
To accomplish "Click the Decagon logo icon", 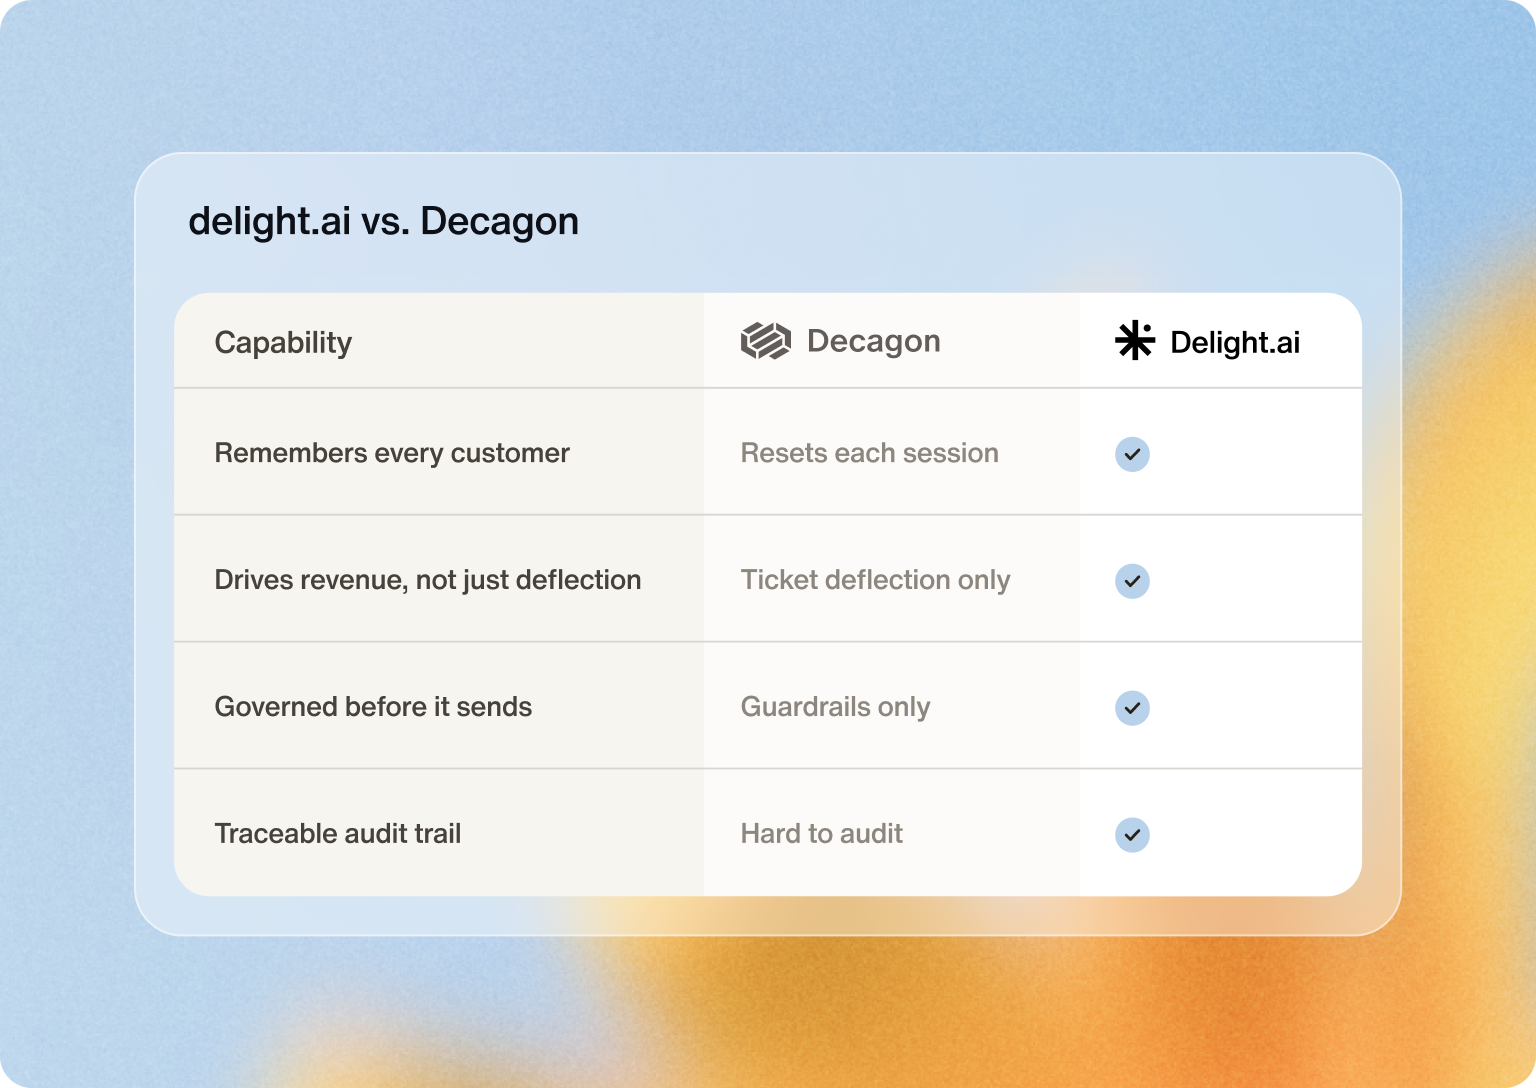I will [766, 341].
